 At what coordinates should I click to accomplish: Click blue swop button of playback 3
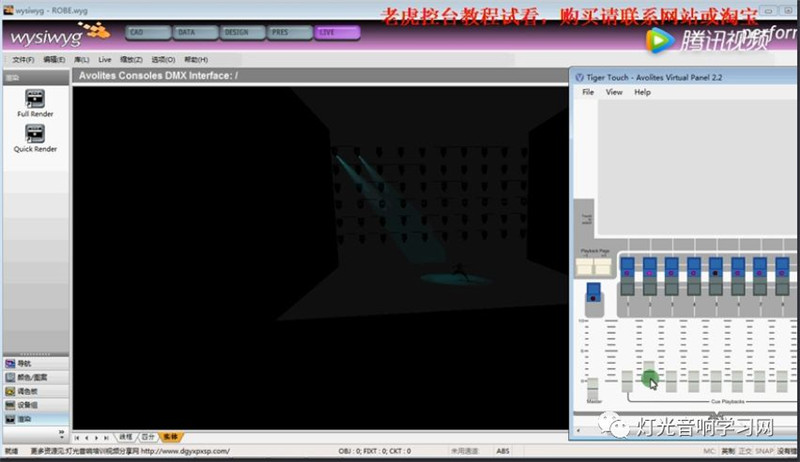click(671, 267)
